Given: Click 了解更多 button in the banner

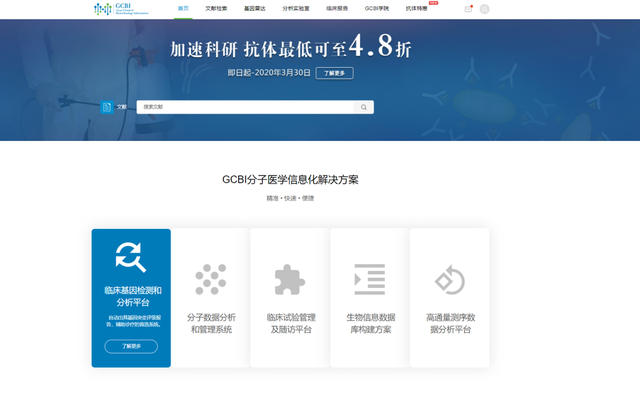Looking at the screenshot, I should 335,73.
